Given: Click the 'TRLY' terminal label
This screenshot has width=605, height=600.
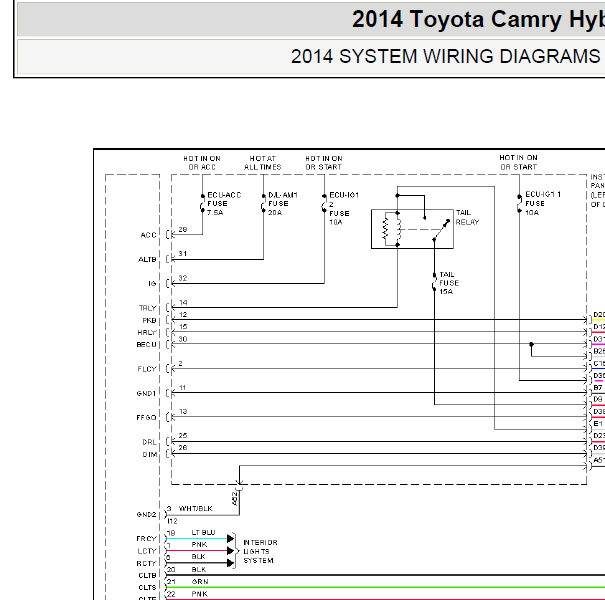Looking at the screenshot, I should point(148,308).
